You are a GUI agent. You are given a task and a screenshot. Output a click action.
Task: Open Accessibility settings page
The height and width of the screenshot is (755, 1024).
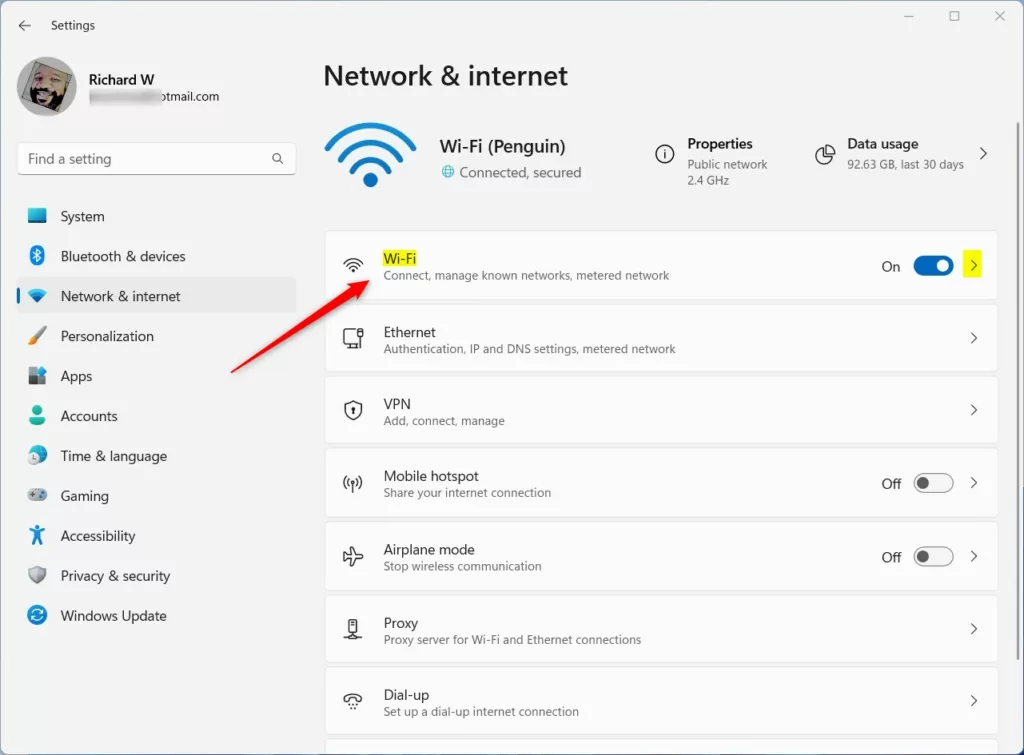tap(157, 536)
